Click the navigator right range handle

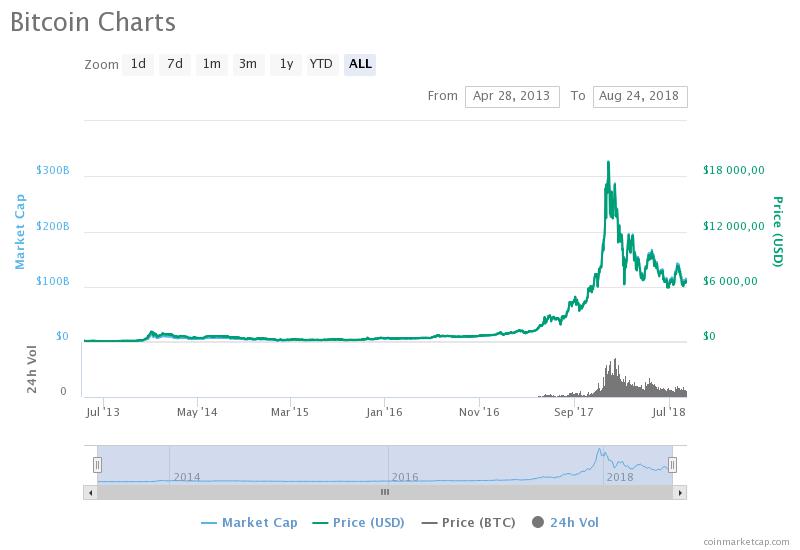(x=672, y=465)
